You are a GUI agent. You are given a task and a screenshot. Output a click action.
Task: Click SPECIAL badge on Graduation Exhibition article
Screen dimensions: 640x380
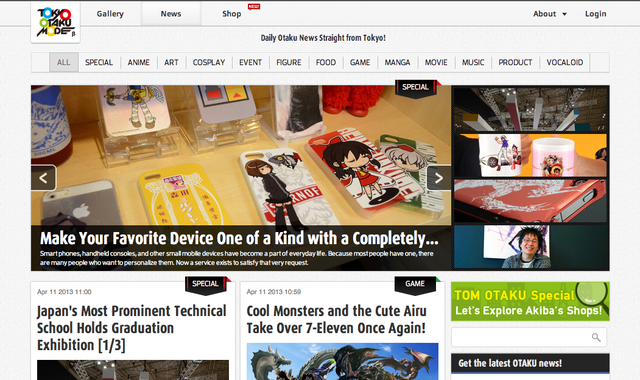coord(205,284)
